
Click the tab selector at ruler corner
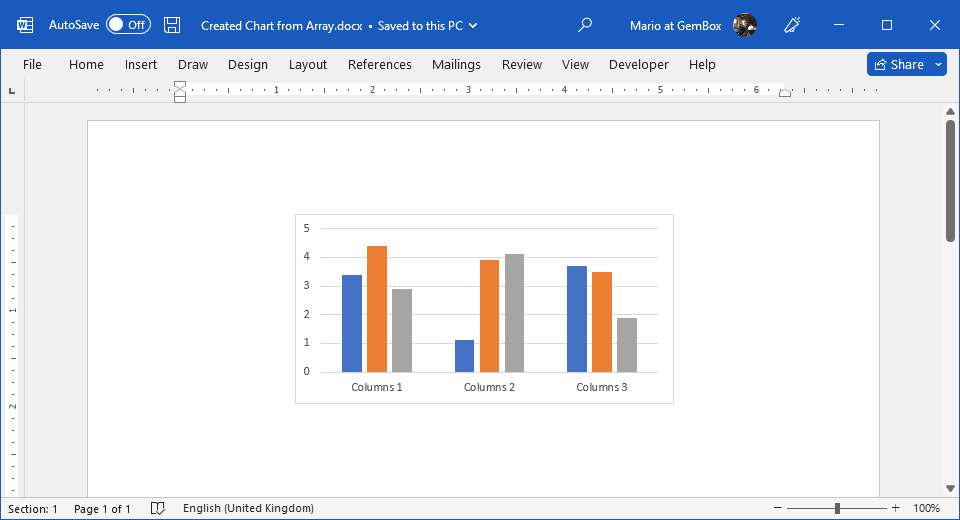12,91
